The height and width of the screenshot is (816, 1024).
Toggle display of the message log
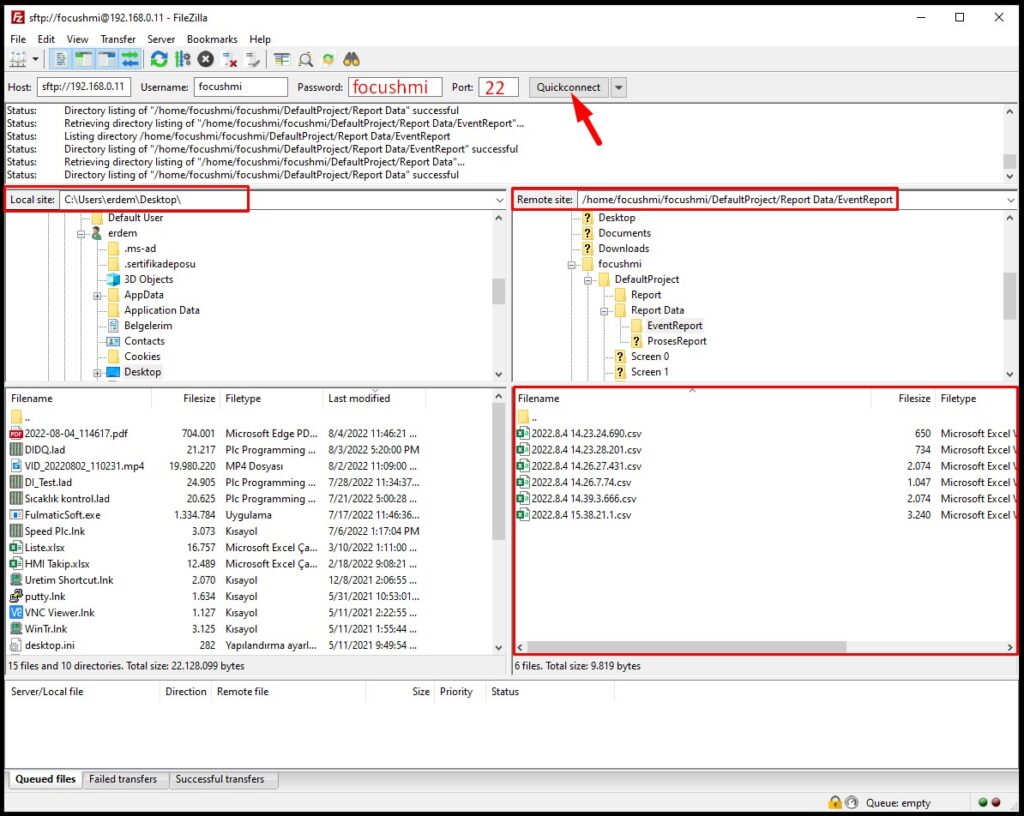click(63, 59)
